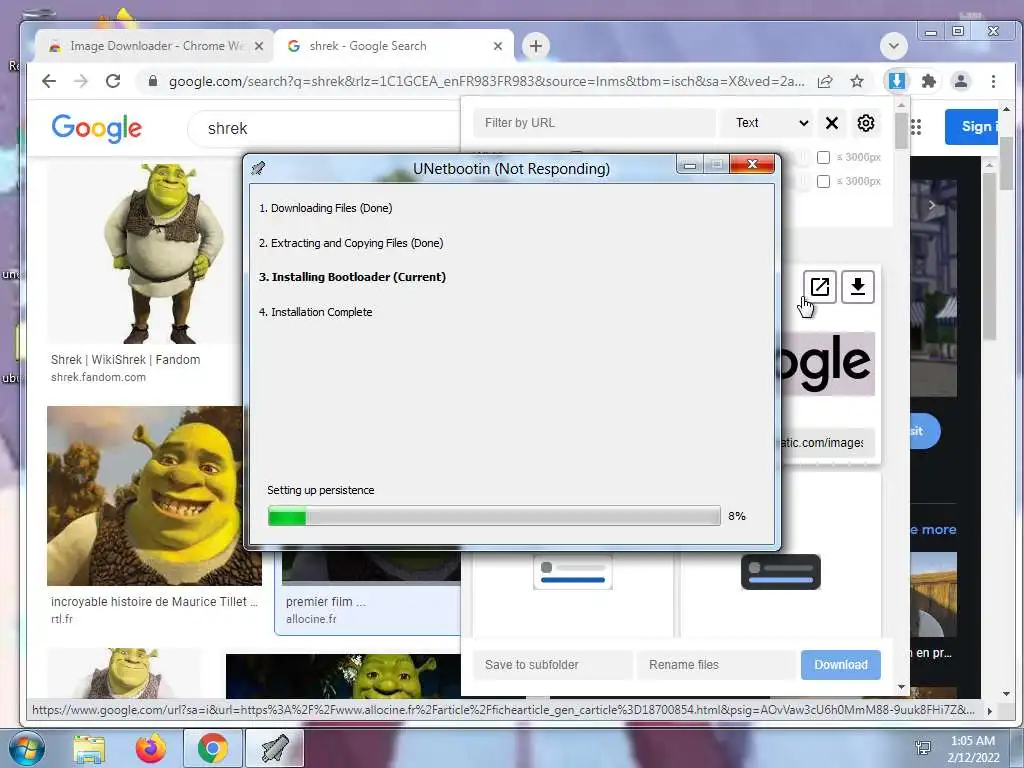1024x768 pixels.
Task: Click the light theme preview thumbnail
Action: point(573,572)
